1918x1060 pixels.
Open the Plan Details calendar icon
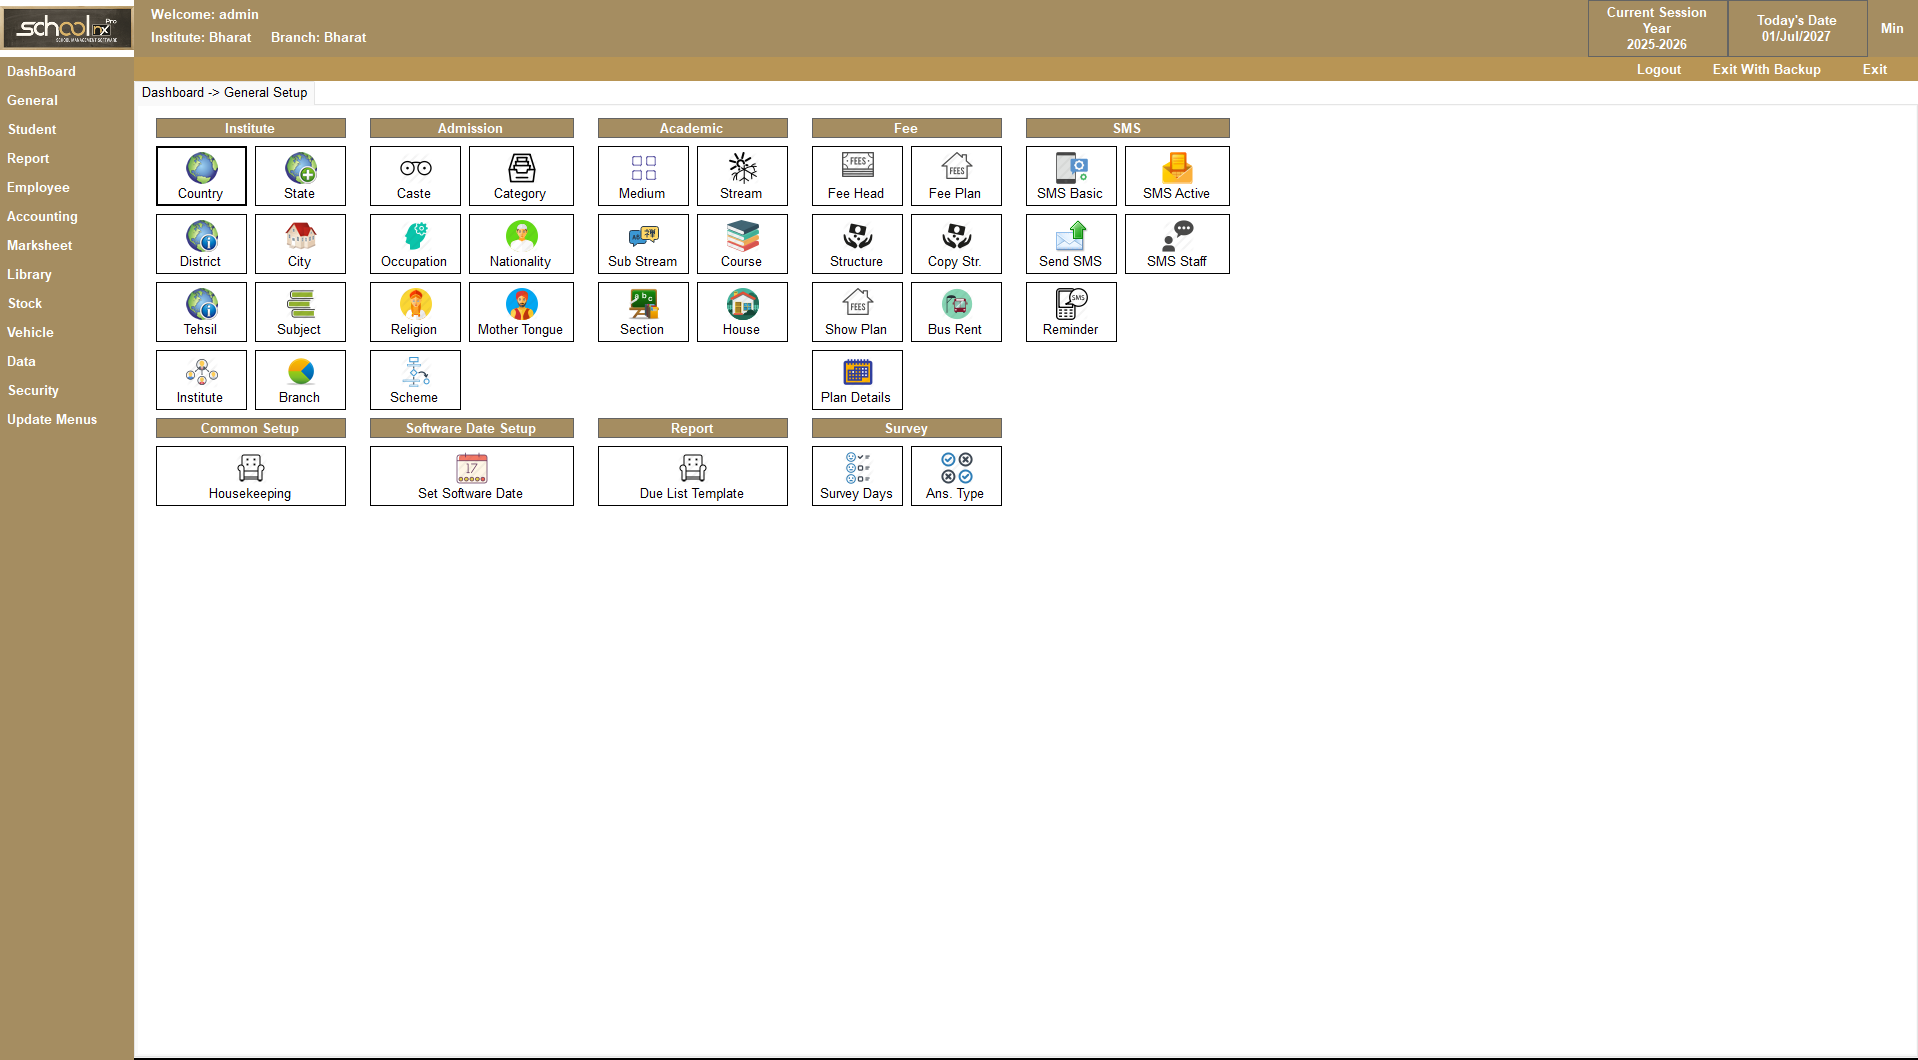coord(857,380)
